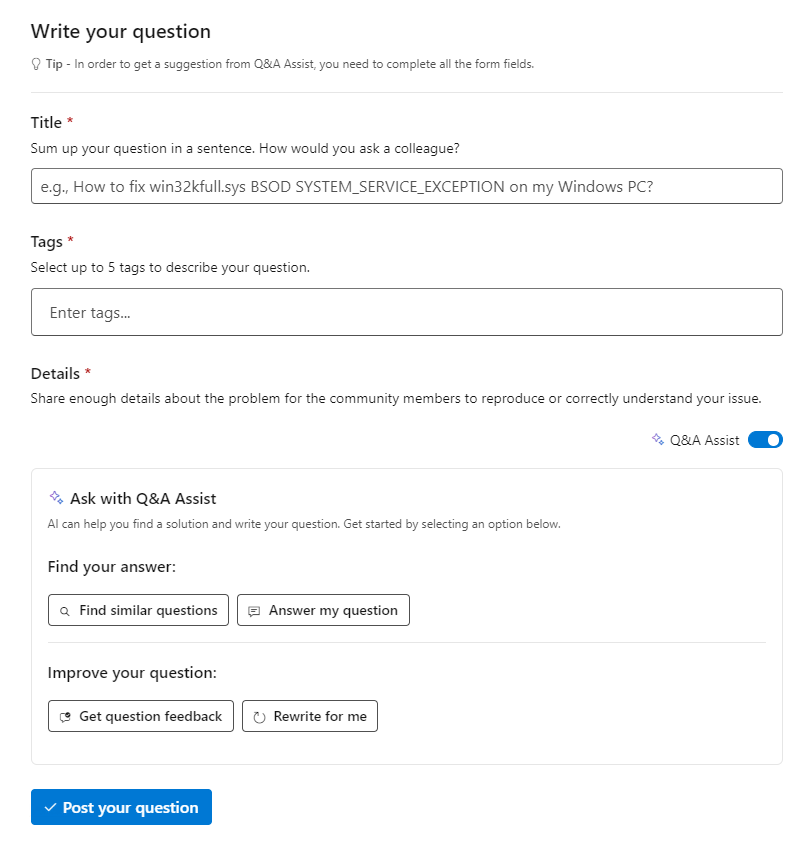Submit with Post your question button
The height and width of the screenshot is (853, 810).
coord(121,808)
